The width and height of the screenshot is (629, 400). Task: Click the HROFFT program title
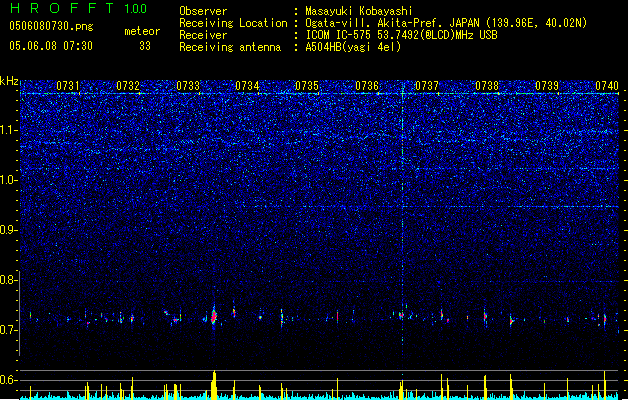point(62,8)
